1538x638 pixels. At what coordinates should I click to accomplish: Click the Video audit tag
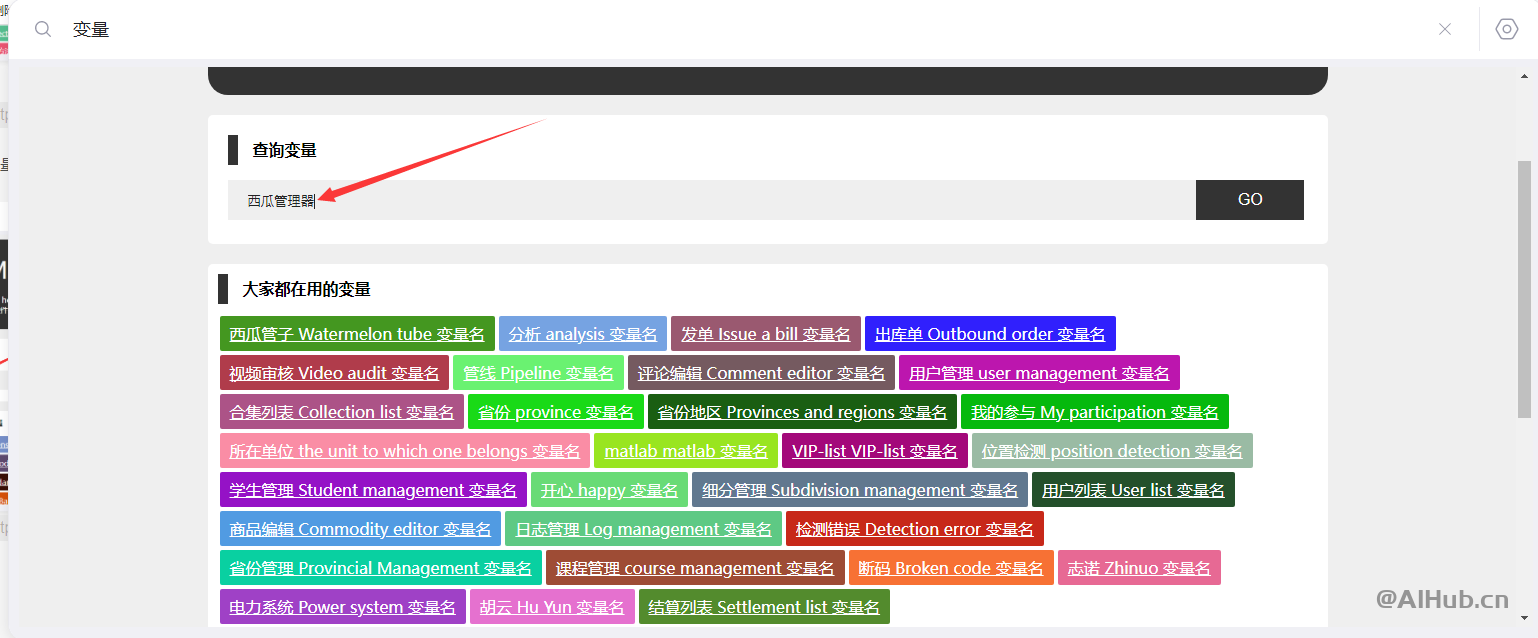coord(334,373)
